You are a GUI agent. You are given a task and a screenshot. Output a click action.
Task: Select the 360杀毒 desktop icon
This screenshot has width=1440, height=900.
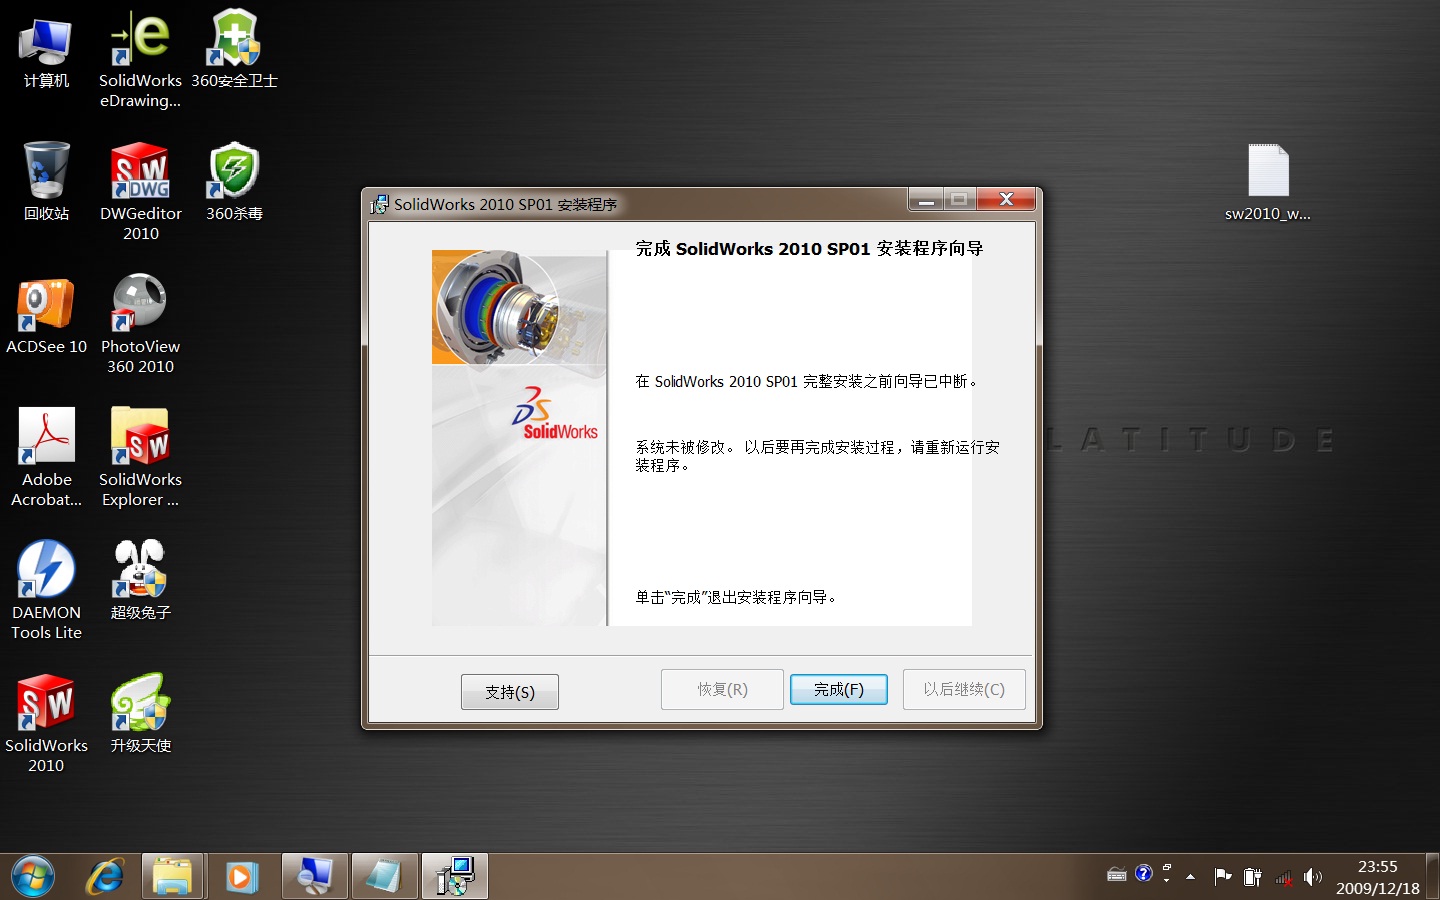[x=234, y=182]
